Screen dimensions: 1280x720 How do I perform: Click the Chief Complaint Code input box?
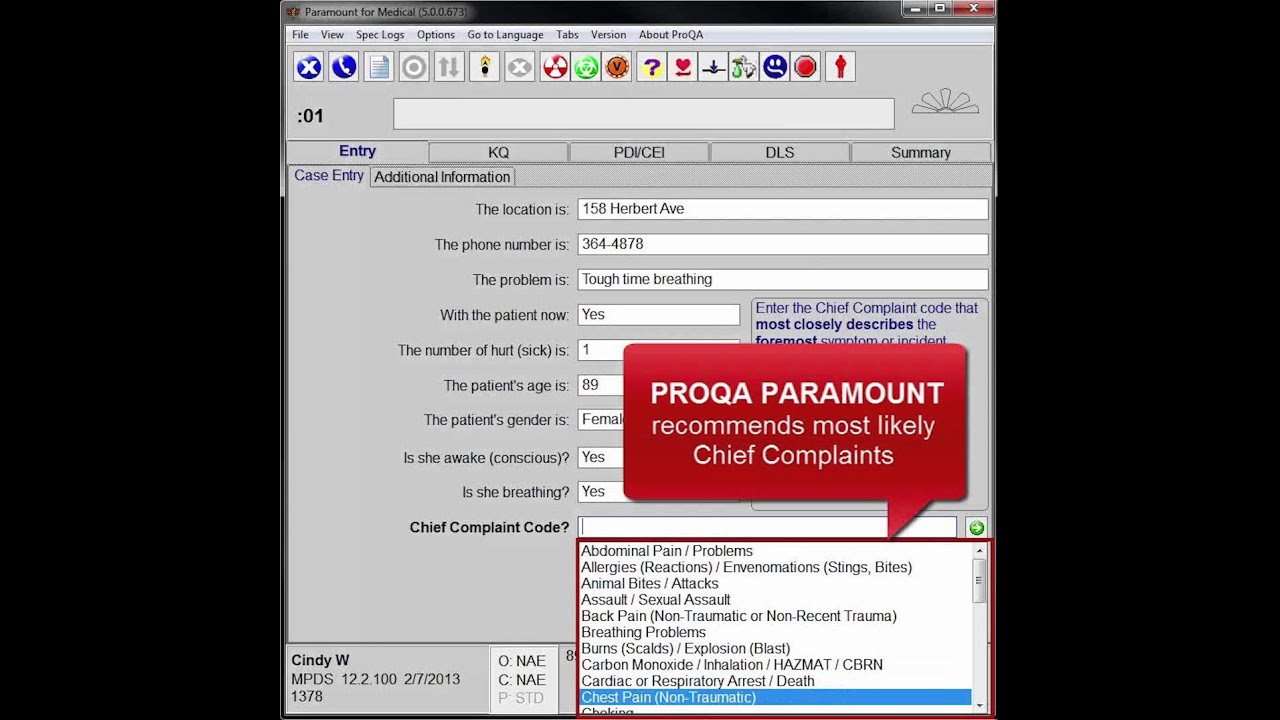tap(767, 527)
